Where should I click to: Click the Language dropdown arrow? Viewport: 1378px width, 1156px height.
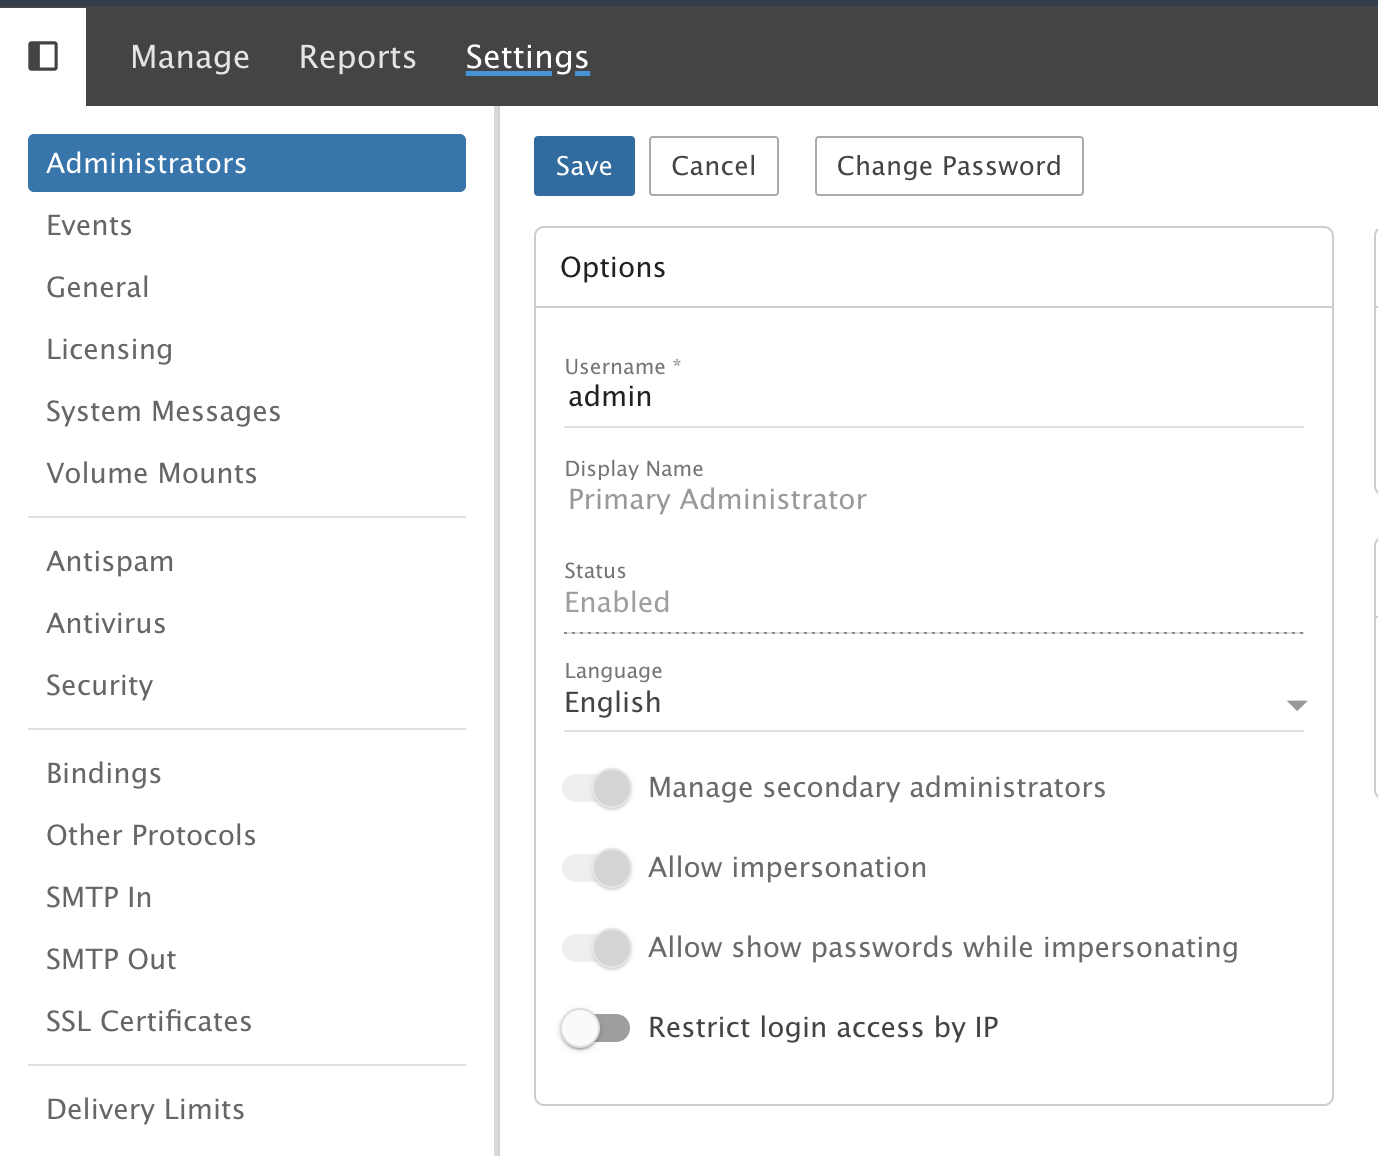tap(1296, 705)
